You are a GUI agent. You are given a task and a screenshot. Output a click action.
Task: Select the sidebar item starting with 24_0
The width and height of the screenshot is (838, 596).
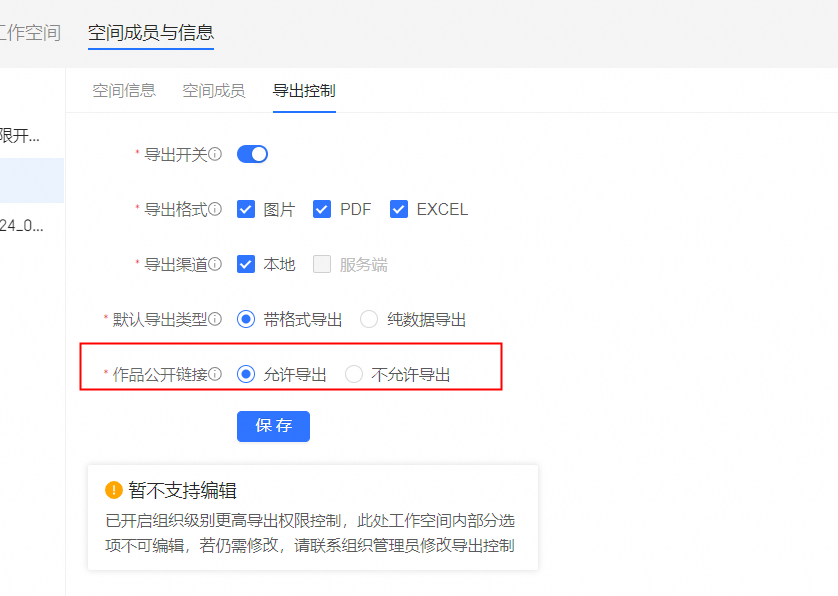point(22,225)
